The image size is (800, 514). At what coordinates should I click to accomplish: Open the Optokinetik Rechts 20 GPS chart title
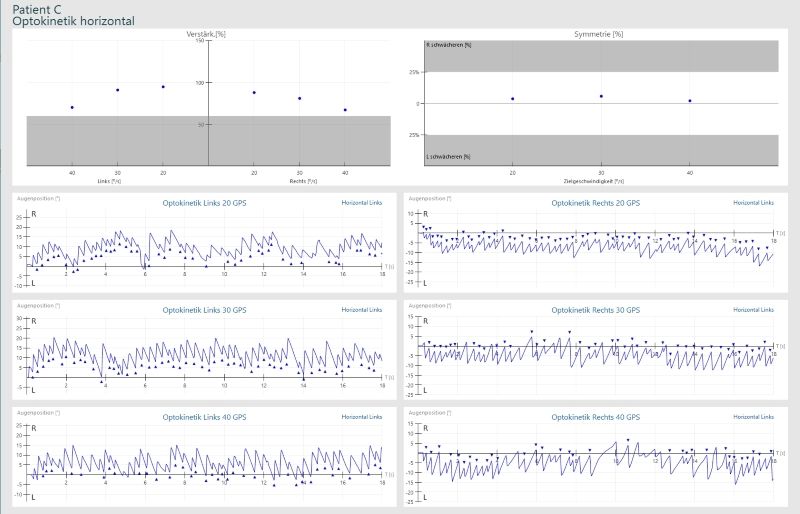[595, 203]
